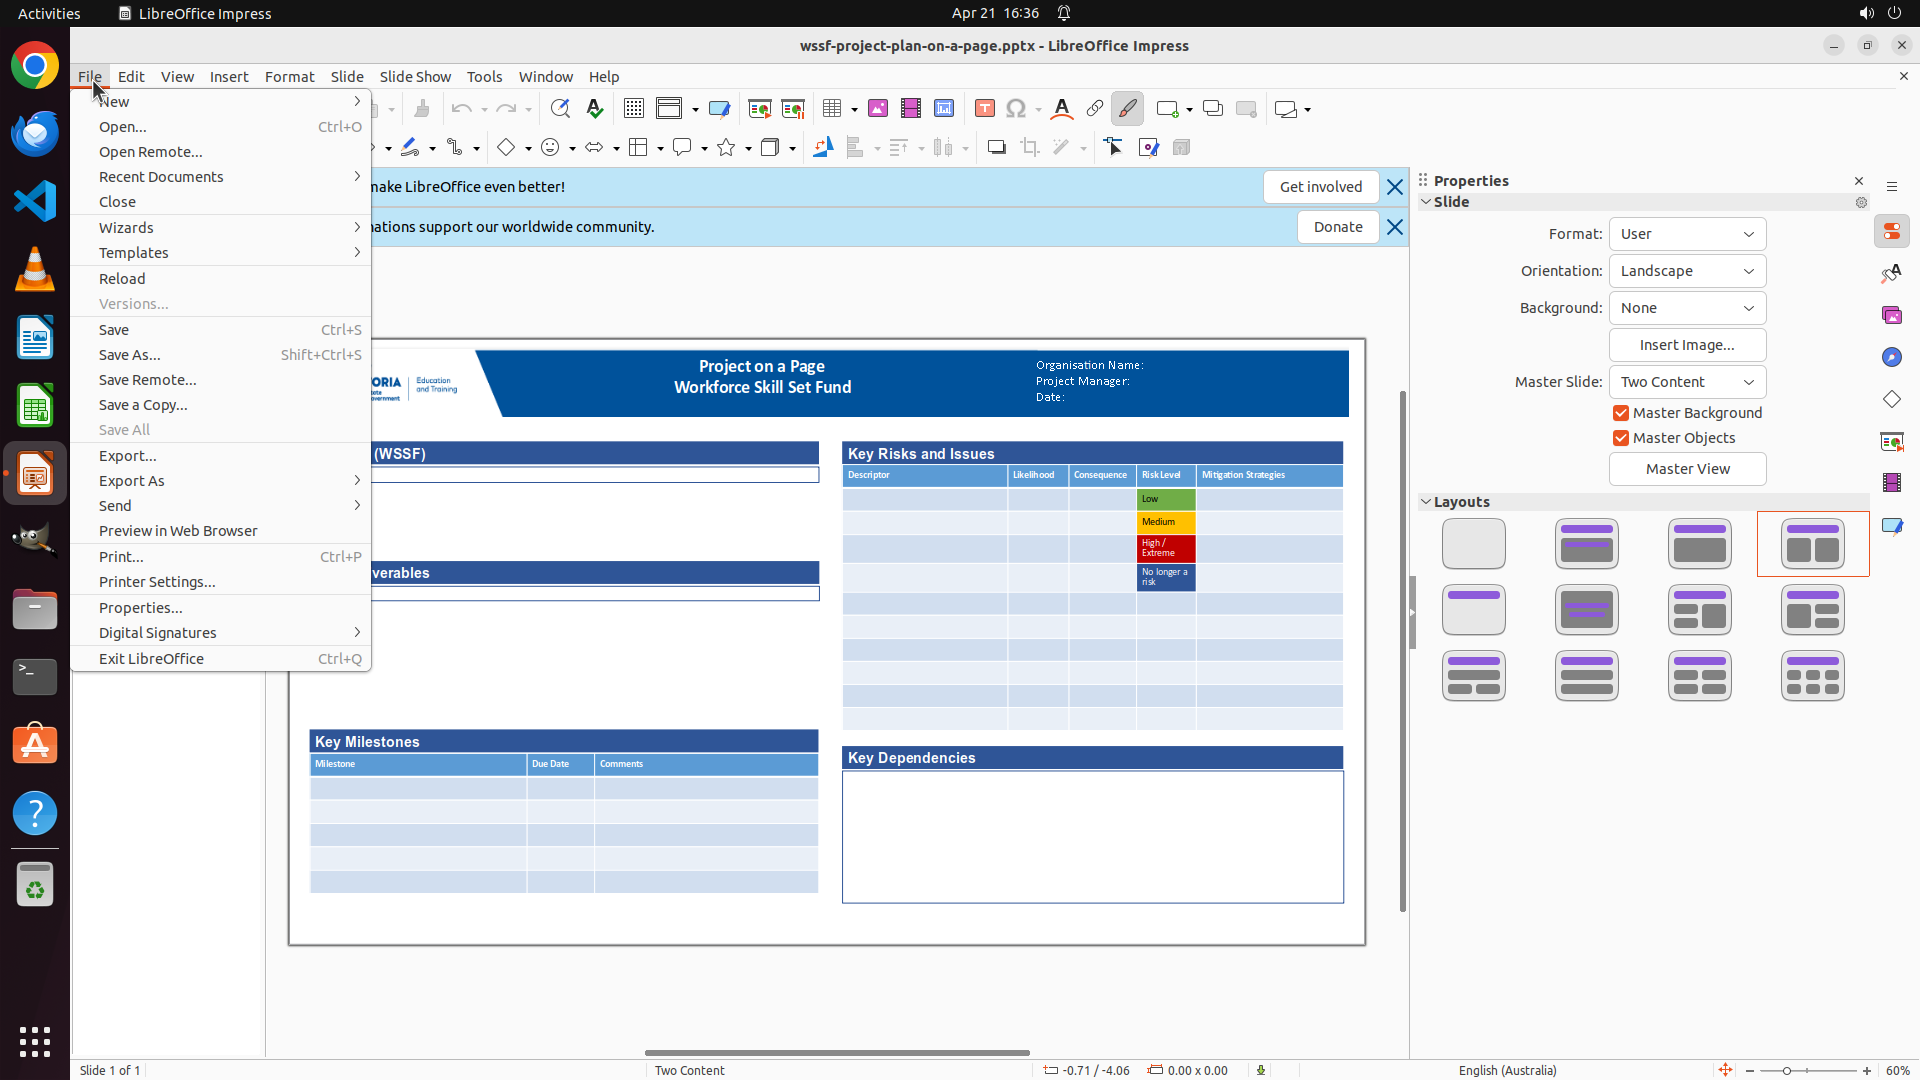
Task: Click the Insert Image toolbar icon
Action: 878,109
